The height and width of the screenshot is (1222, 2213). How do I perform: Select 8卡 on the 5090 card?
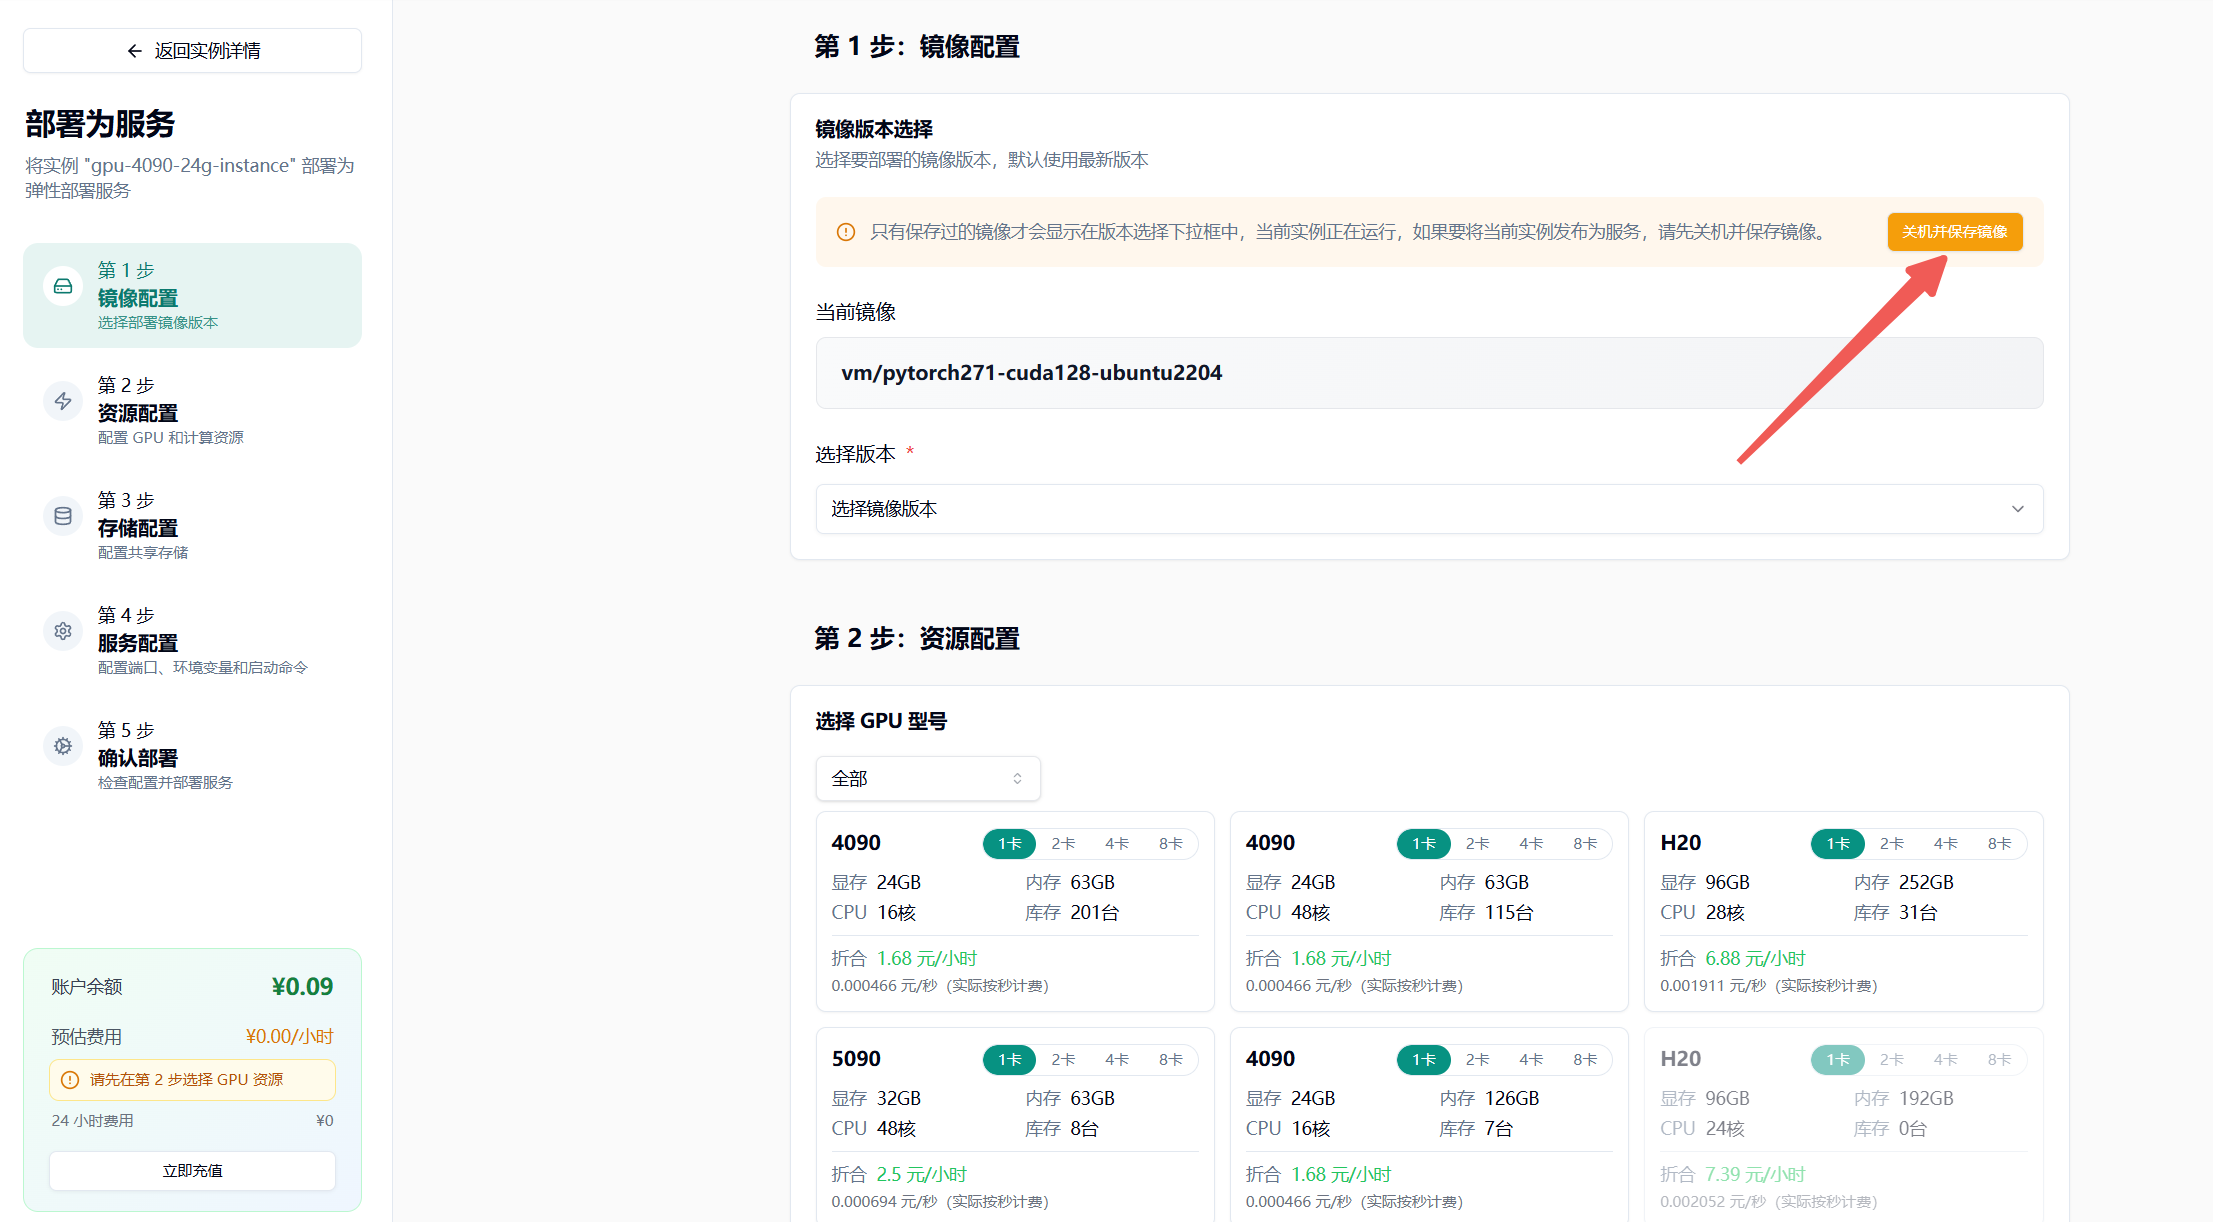tap(1170, 1060)
